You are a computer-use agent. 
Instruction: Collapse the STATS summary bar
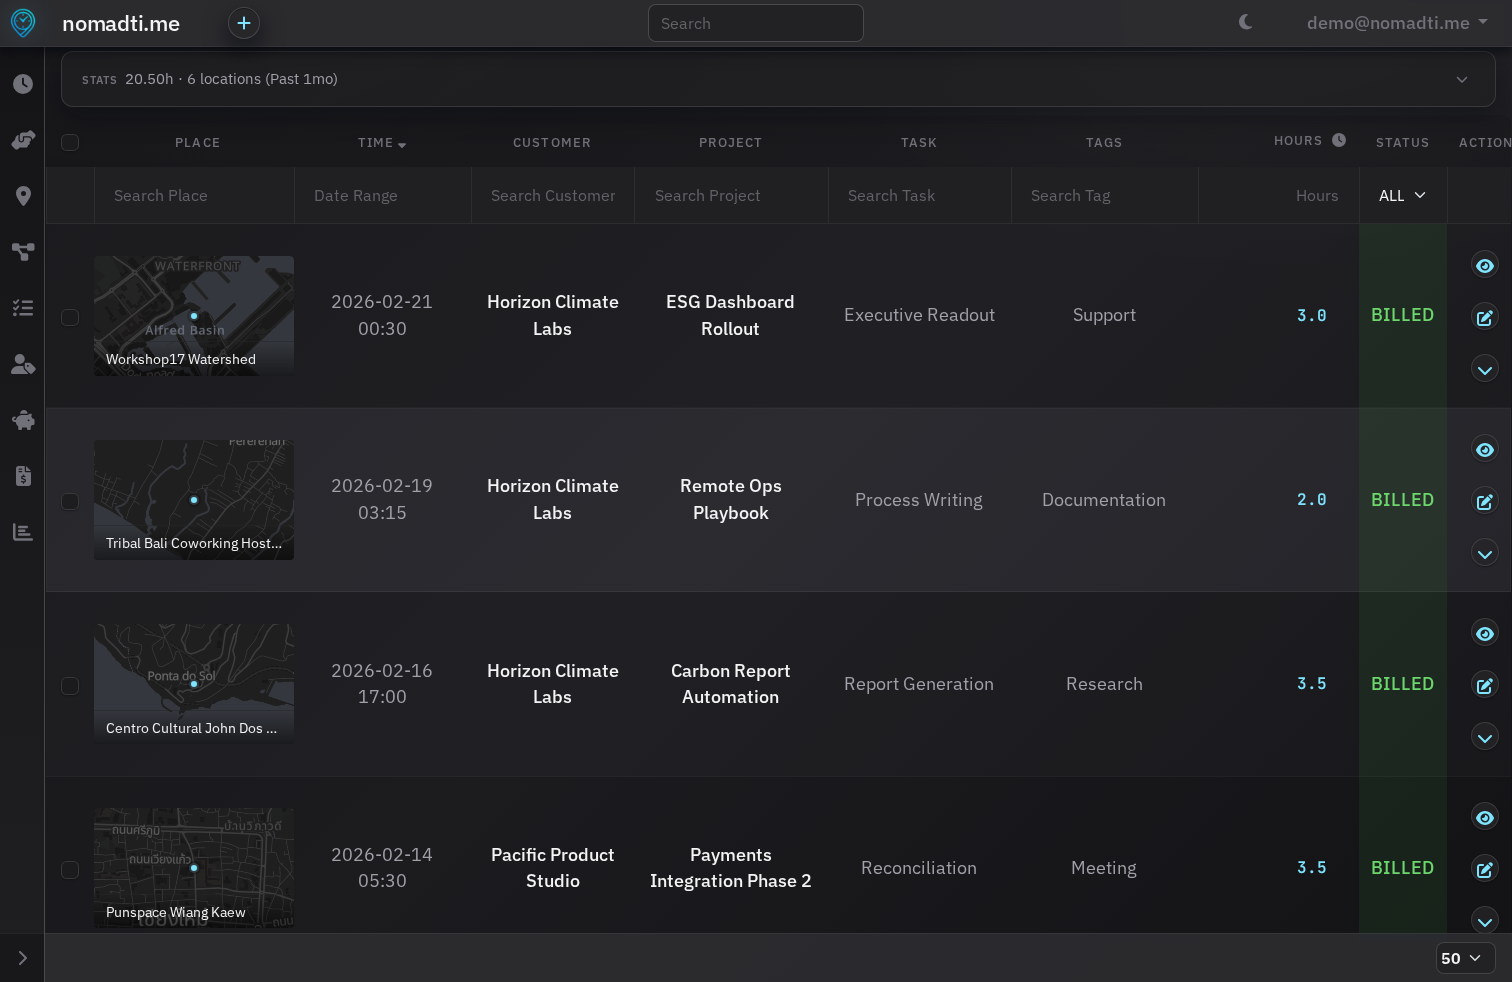coord(1462,79)
